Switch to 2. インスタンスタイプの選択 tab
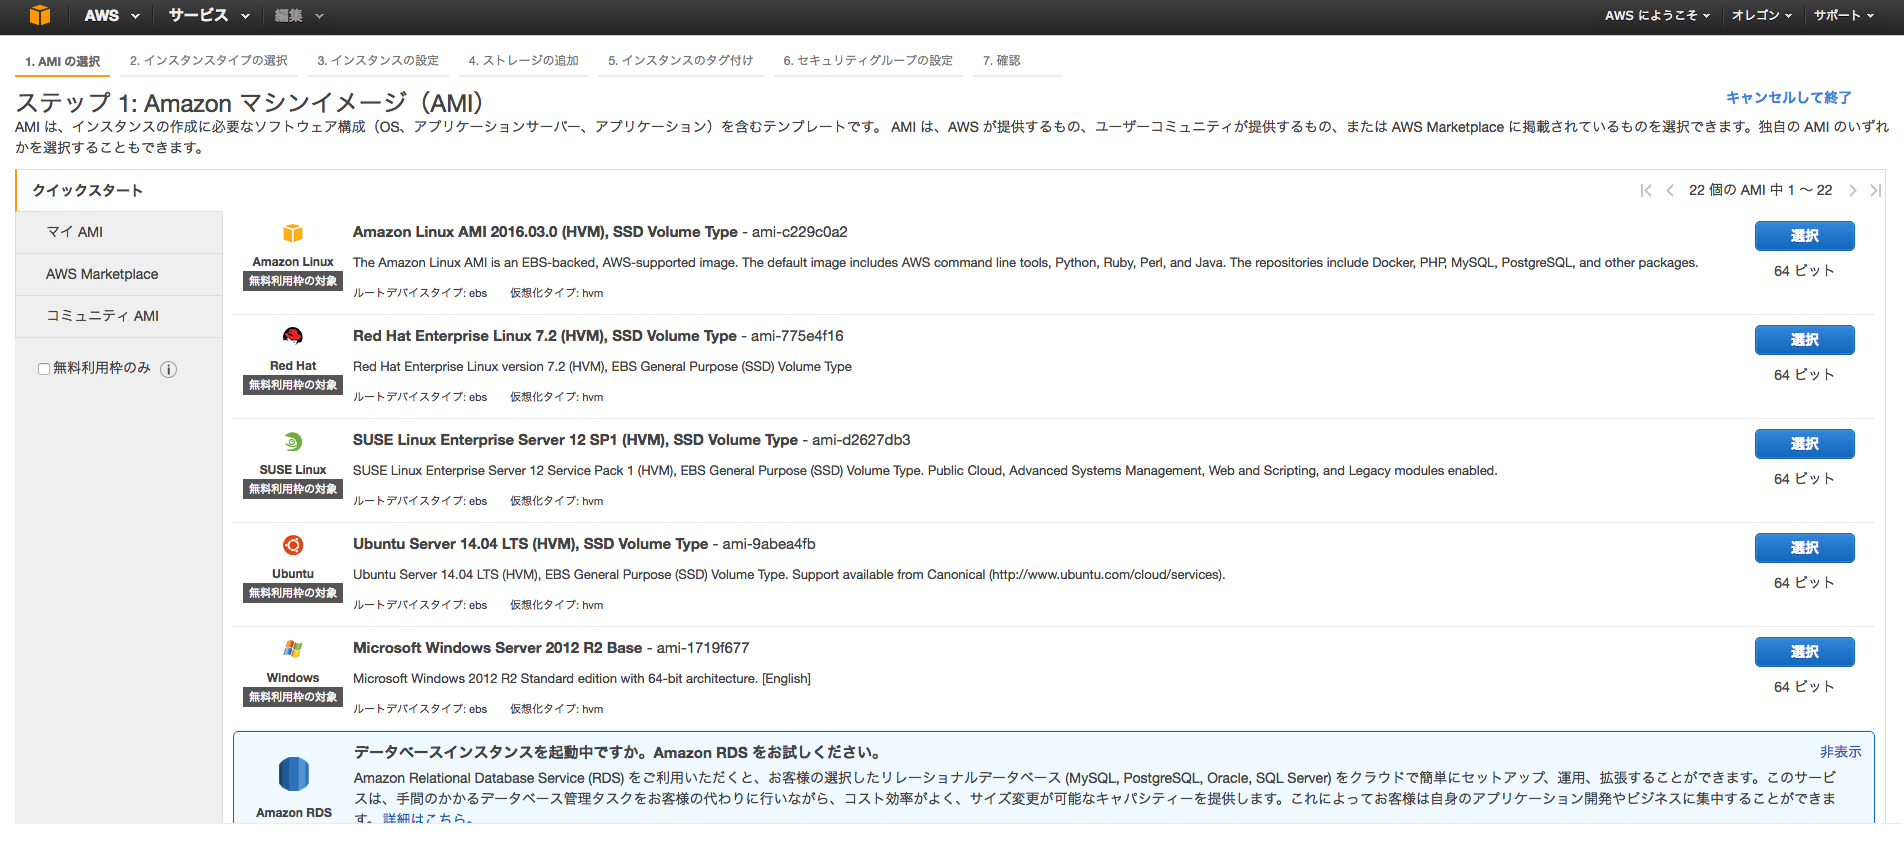This screenshot has height=863, width=1904. pyautogui.click(x=209, y=60)
